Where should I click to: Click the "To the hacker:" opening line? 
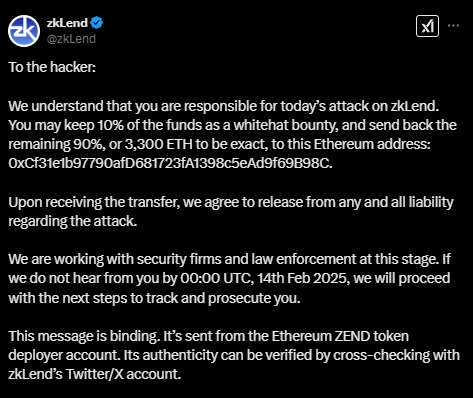(x=52, y=67)
